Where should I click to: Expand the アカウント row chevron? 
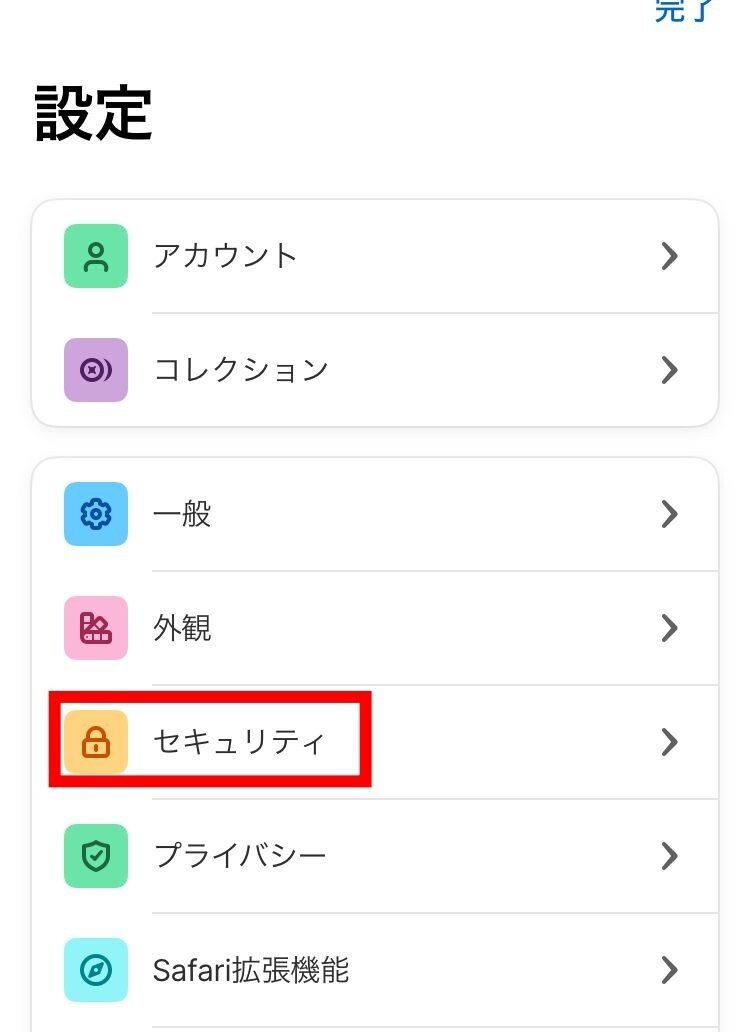click(670, 256)
